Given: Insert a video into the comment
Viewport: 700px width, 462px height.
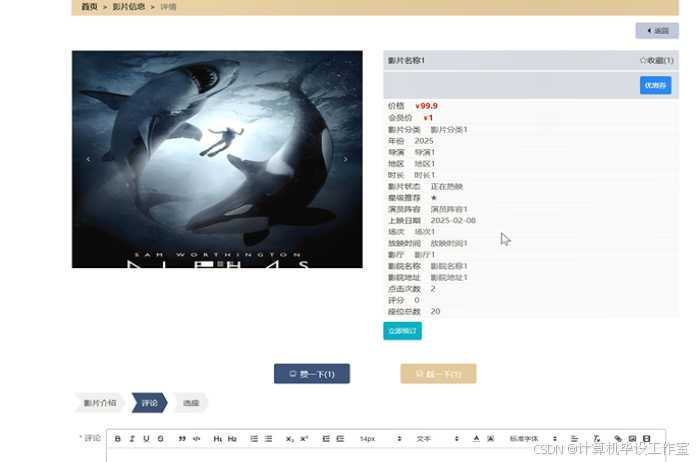Looking at the screenshot, I should [646, 439].
